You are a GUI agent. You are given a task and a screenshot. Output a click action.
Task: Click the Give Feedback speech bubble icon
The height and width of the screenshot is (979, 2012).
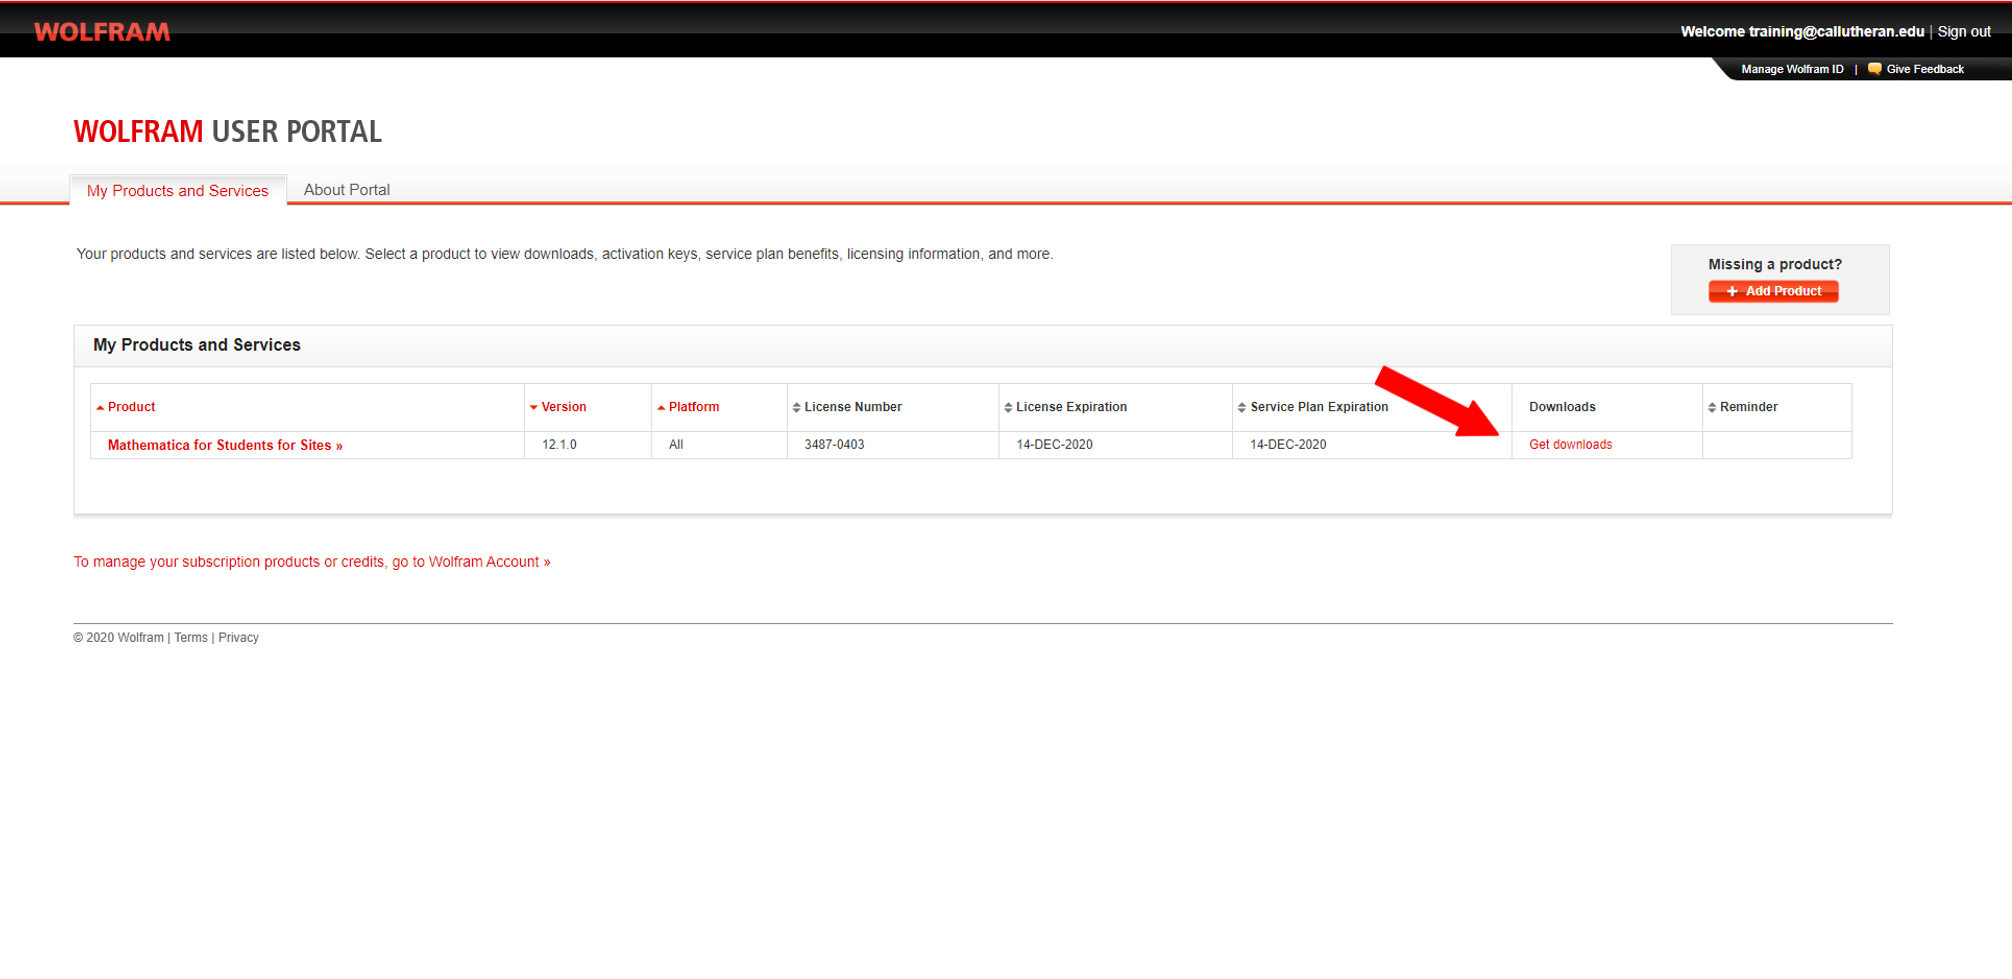1874,69
